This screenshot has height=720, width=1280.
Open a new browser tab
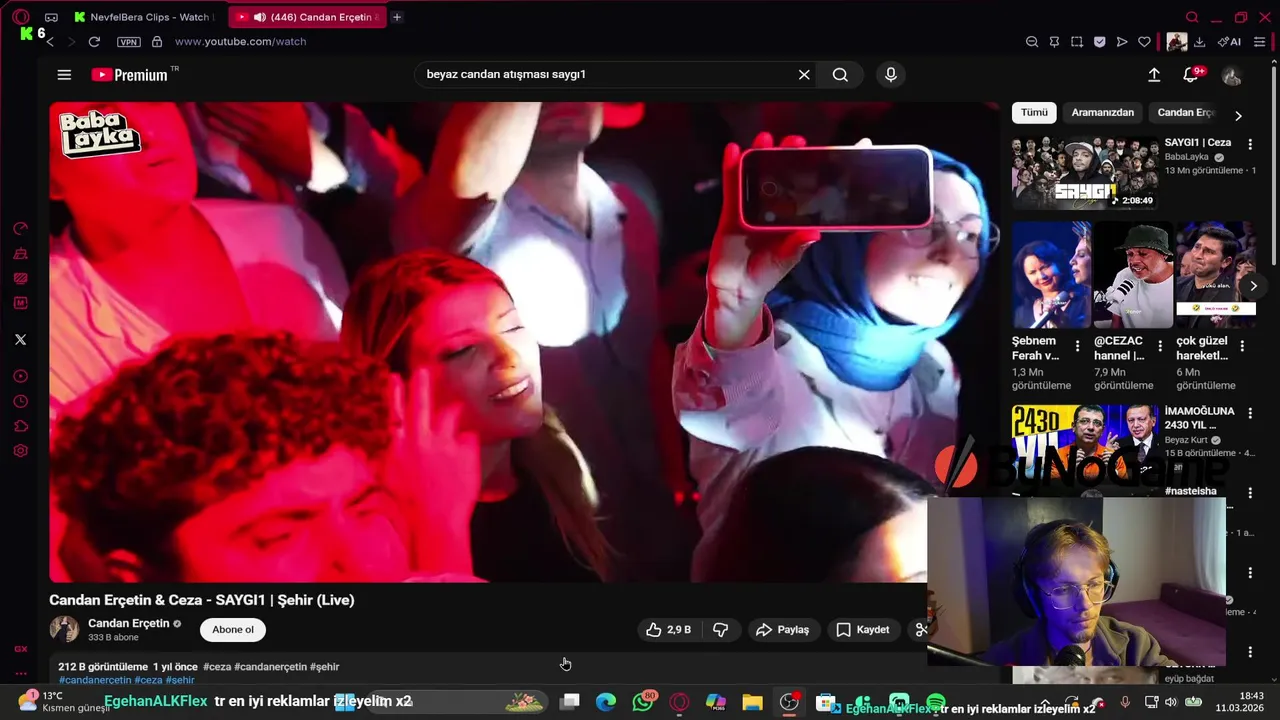397,17
